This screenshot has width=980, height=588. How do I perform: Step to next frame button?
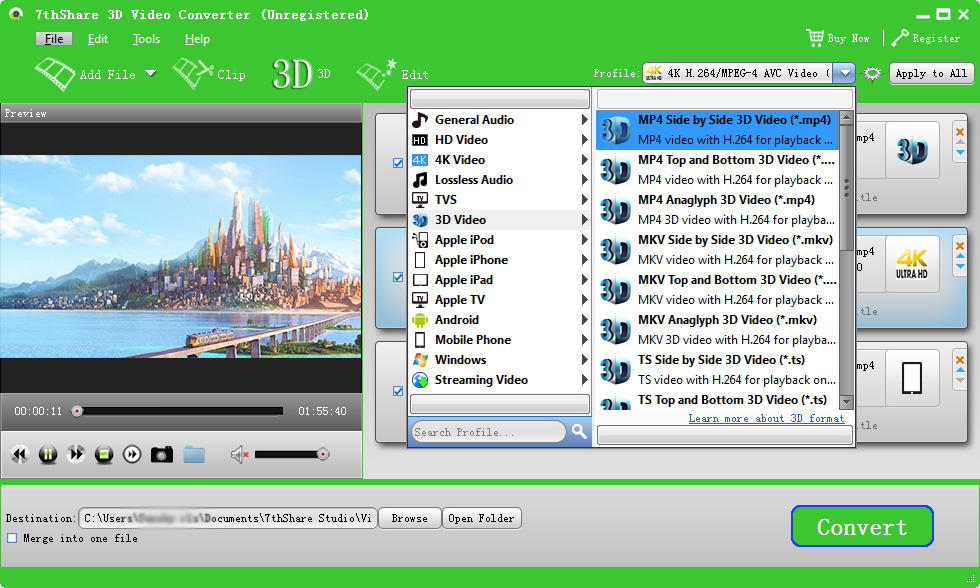132,454
